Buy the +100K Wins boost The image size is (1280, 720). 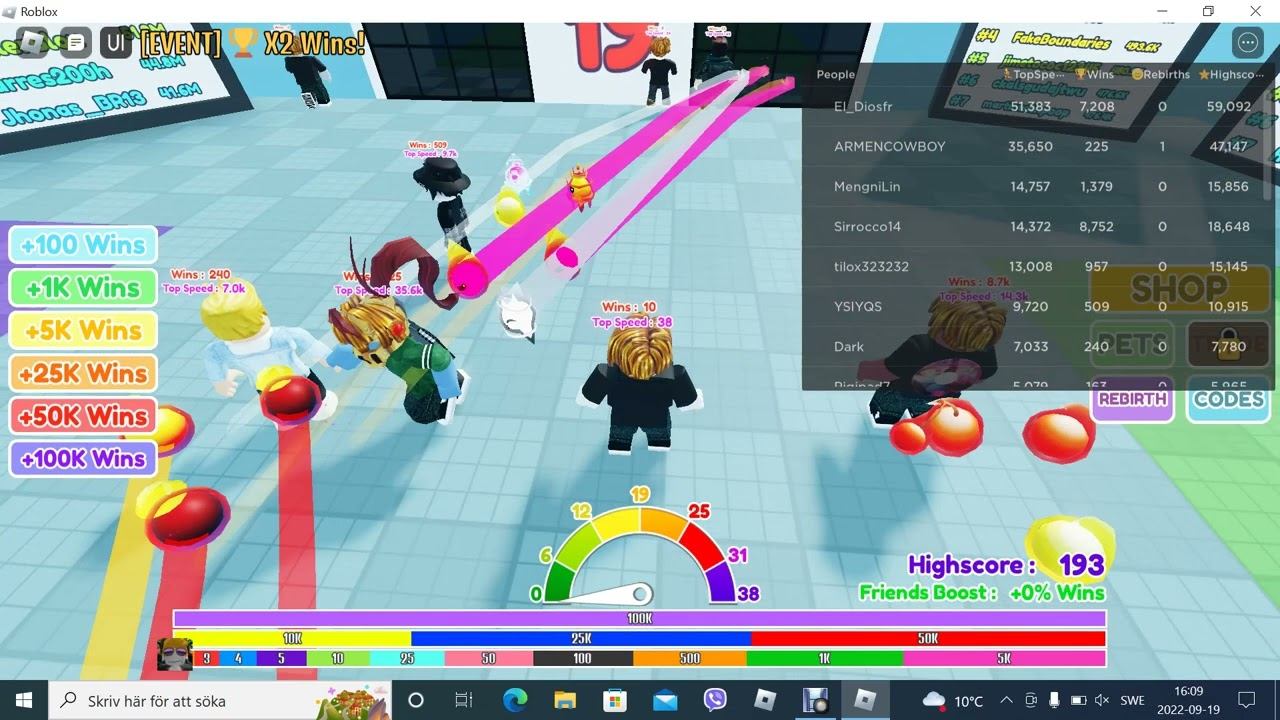pos(83,459)
